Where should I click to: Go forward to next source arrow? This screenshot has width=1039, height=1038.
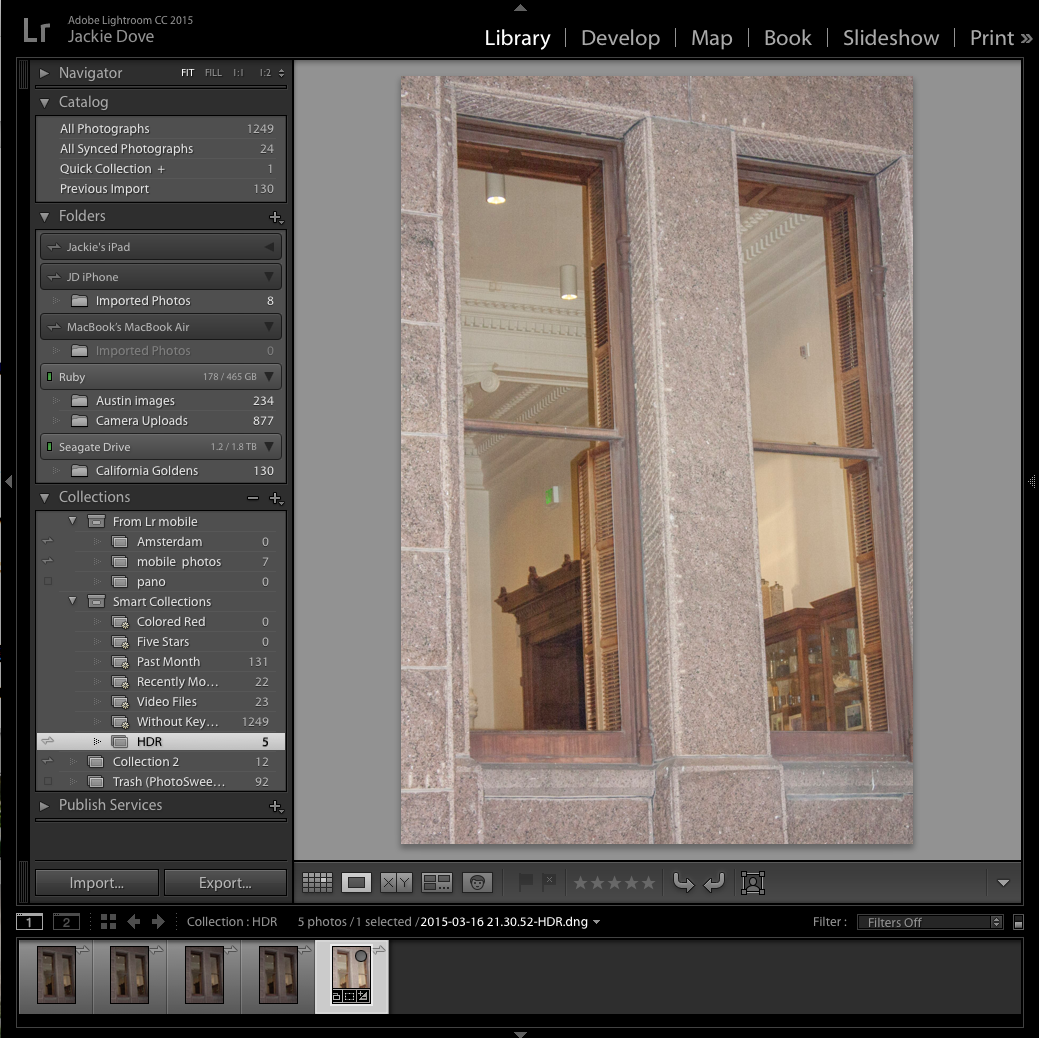158,921
